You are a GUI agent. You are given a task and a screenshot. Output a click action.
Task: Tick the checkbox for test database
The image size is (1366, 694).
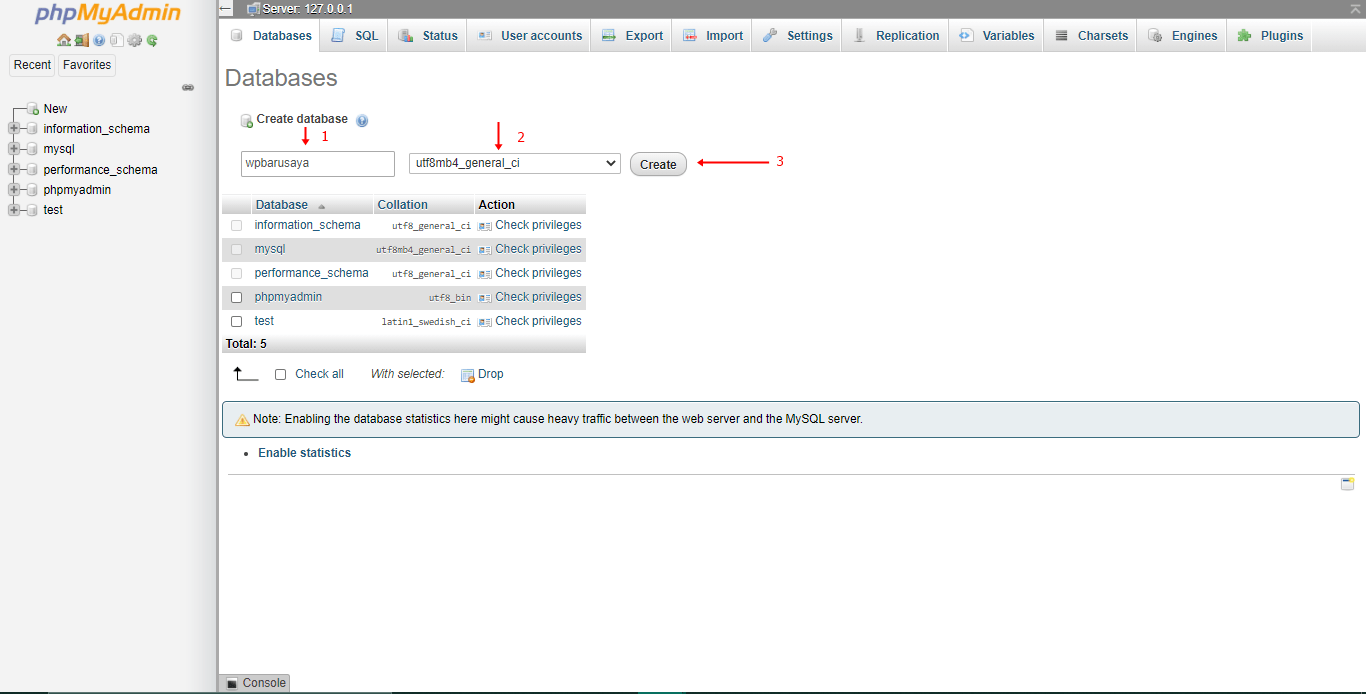pos(237,321)
